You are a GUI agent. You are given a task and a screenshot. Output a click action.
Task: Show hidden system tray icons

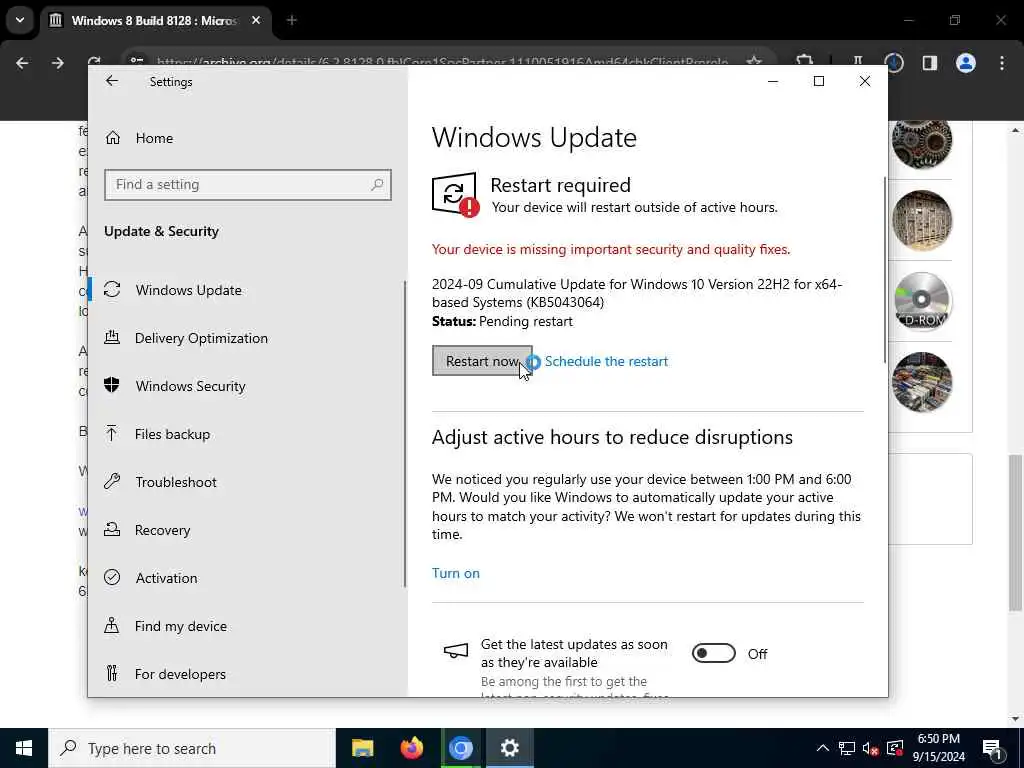click(x=823, y=748)
